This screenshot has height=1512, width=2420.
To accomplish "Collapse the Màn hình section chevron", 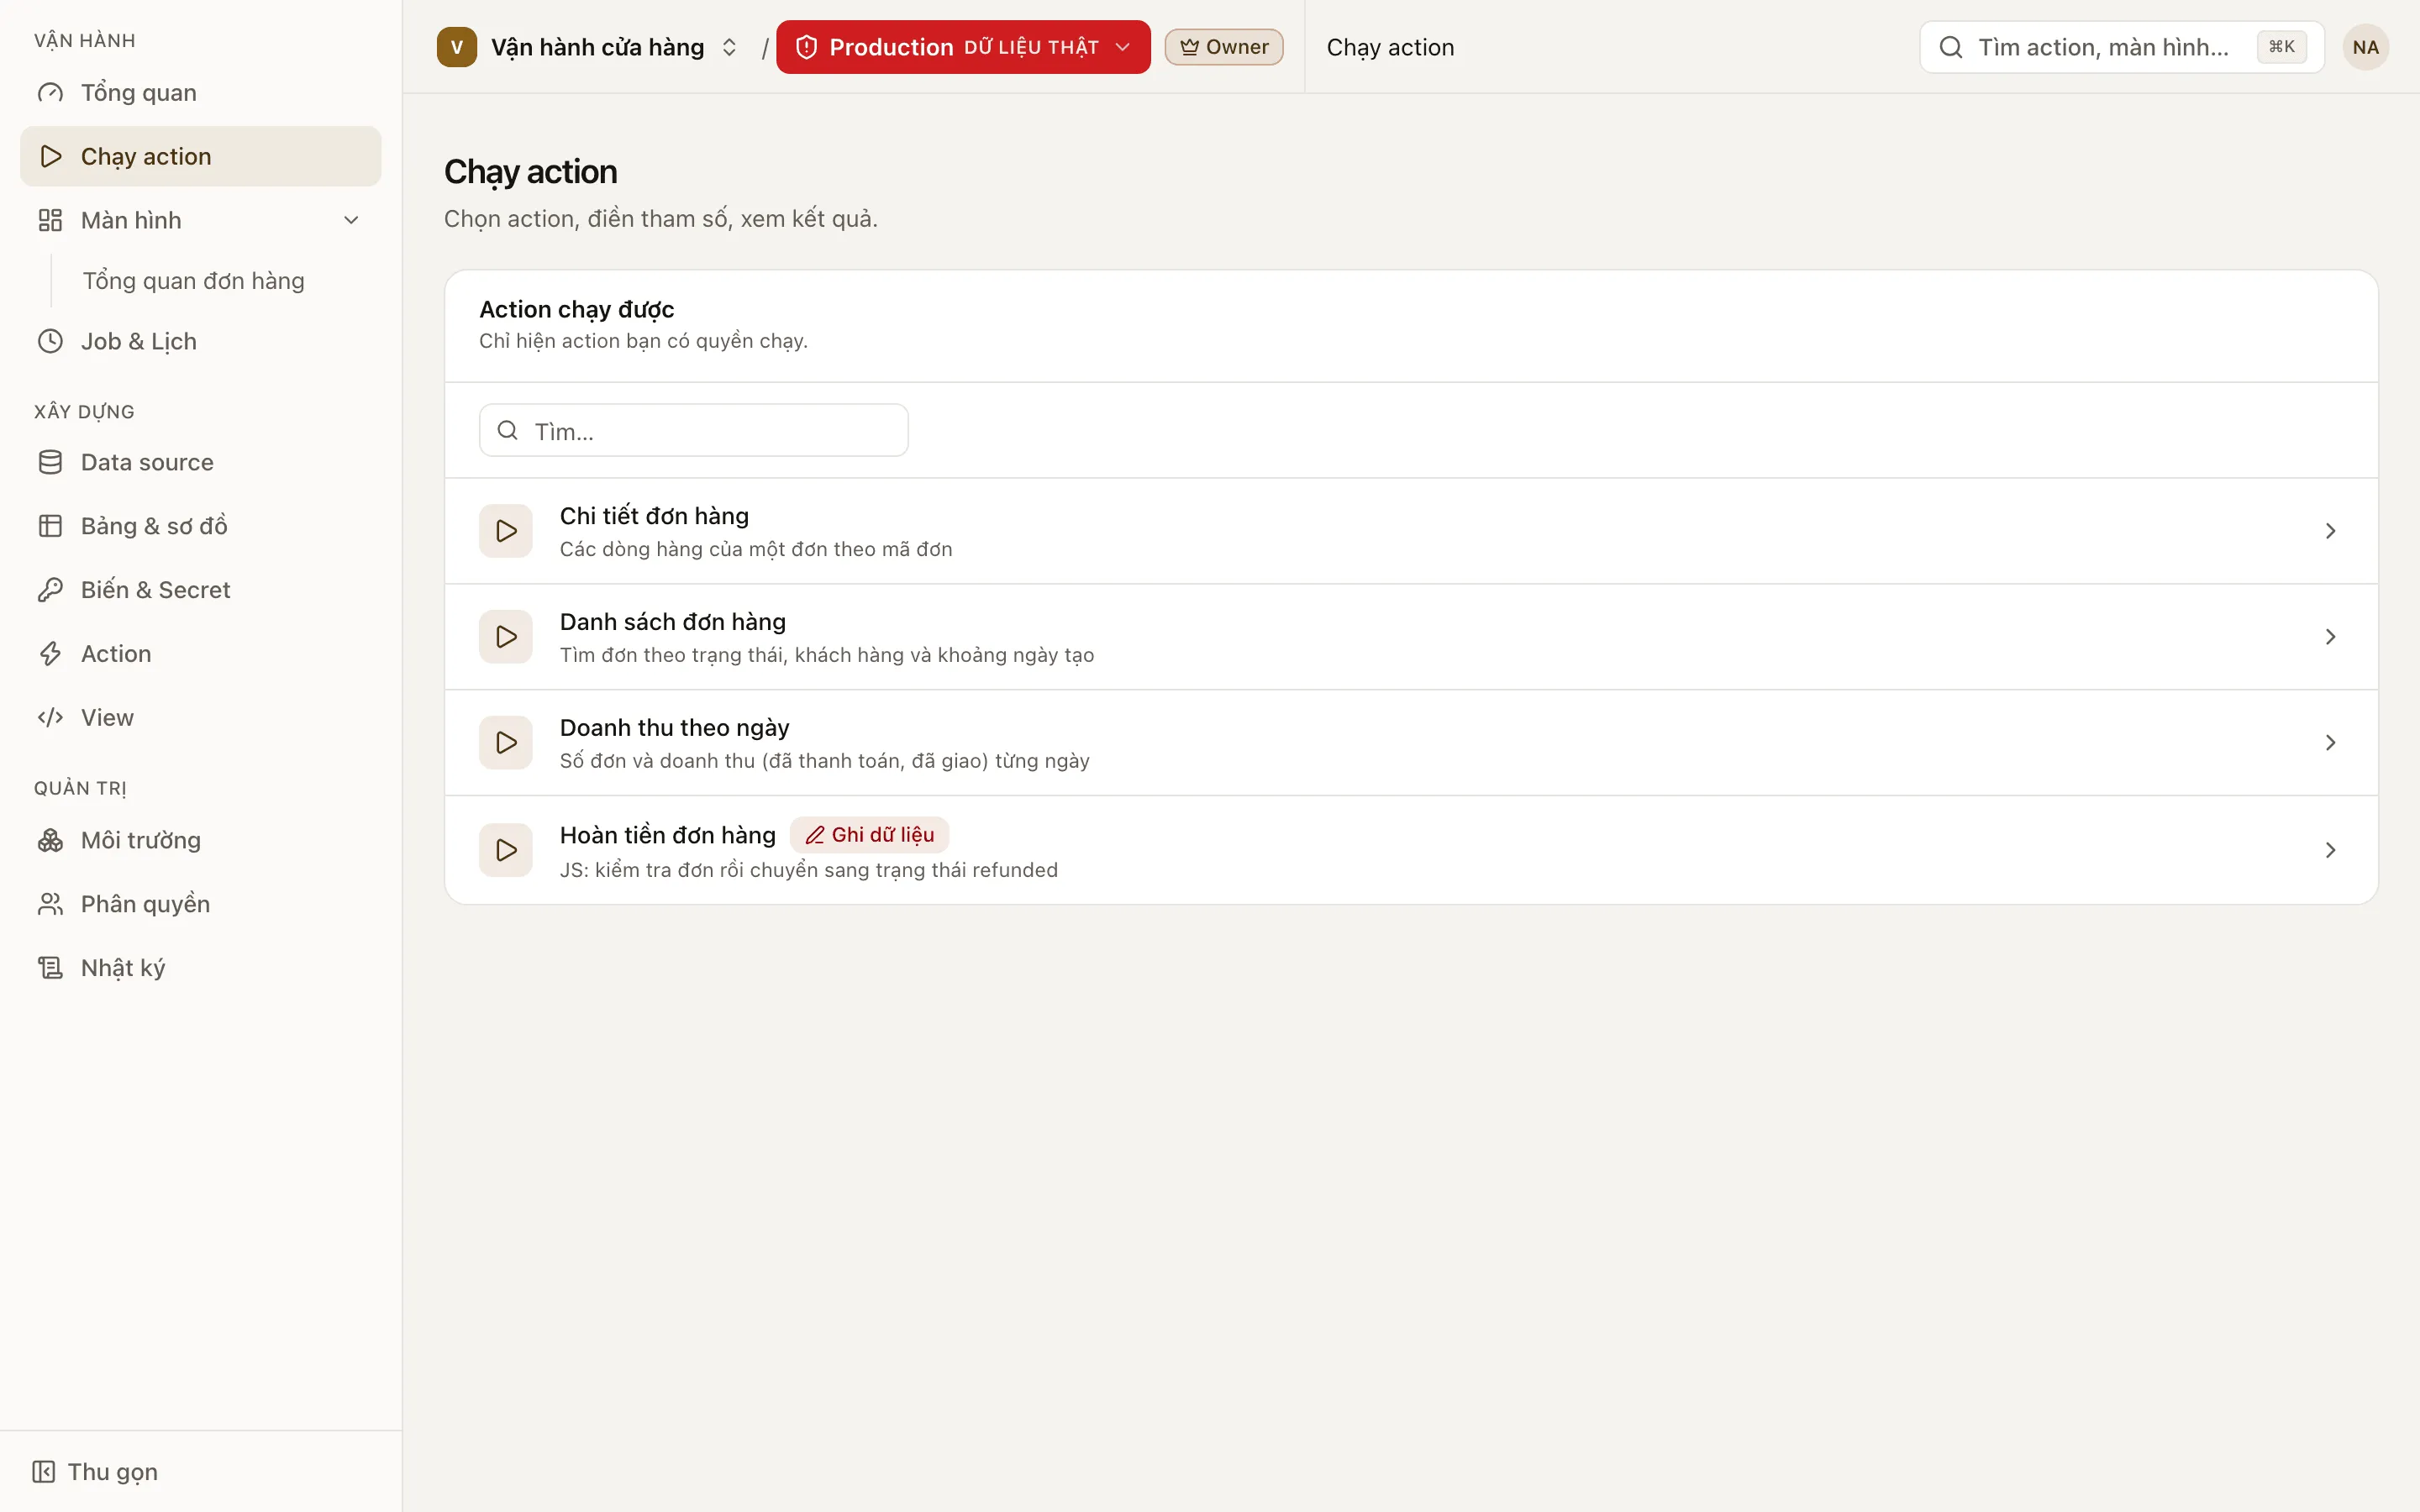I will point(351,220).
